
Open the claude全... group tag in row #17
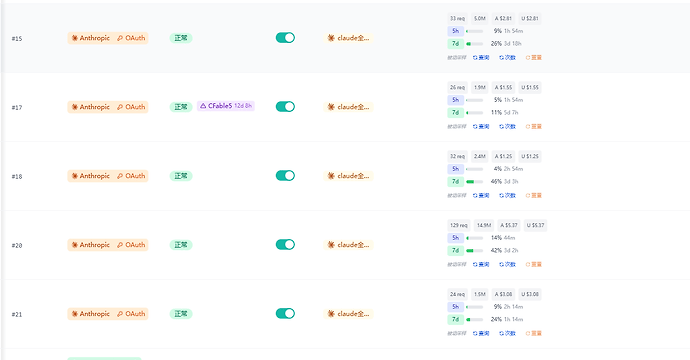tap(348, 107)
